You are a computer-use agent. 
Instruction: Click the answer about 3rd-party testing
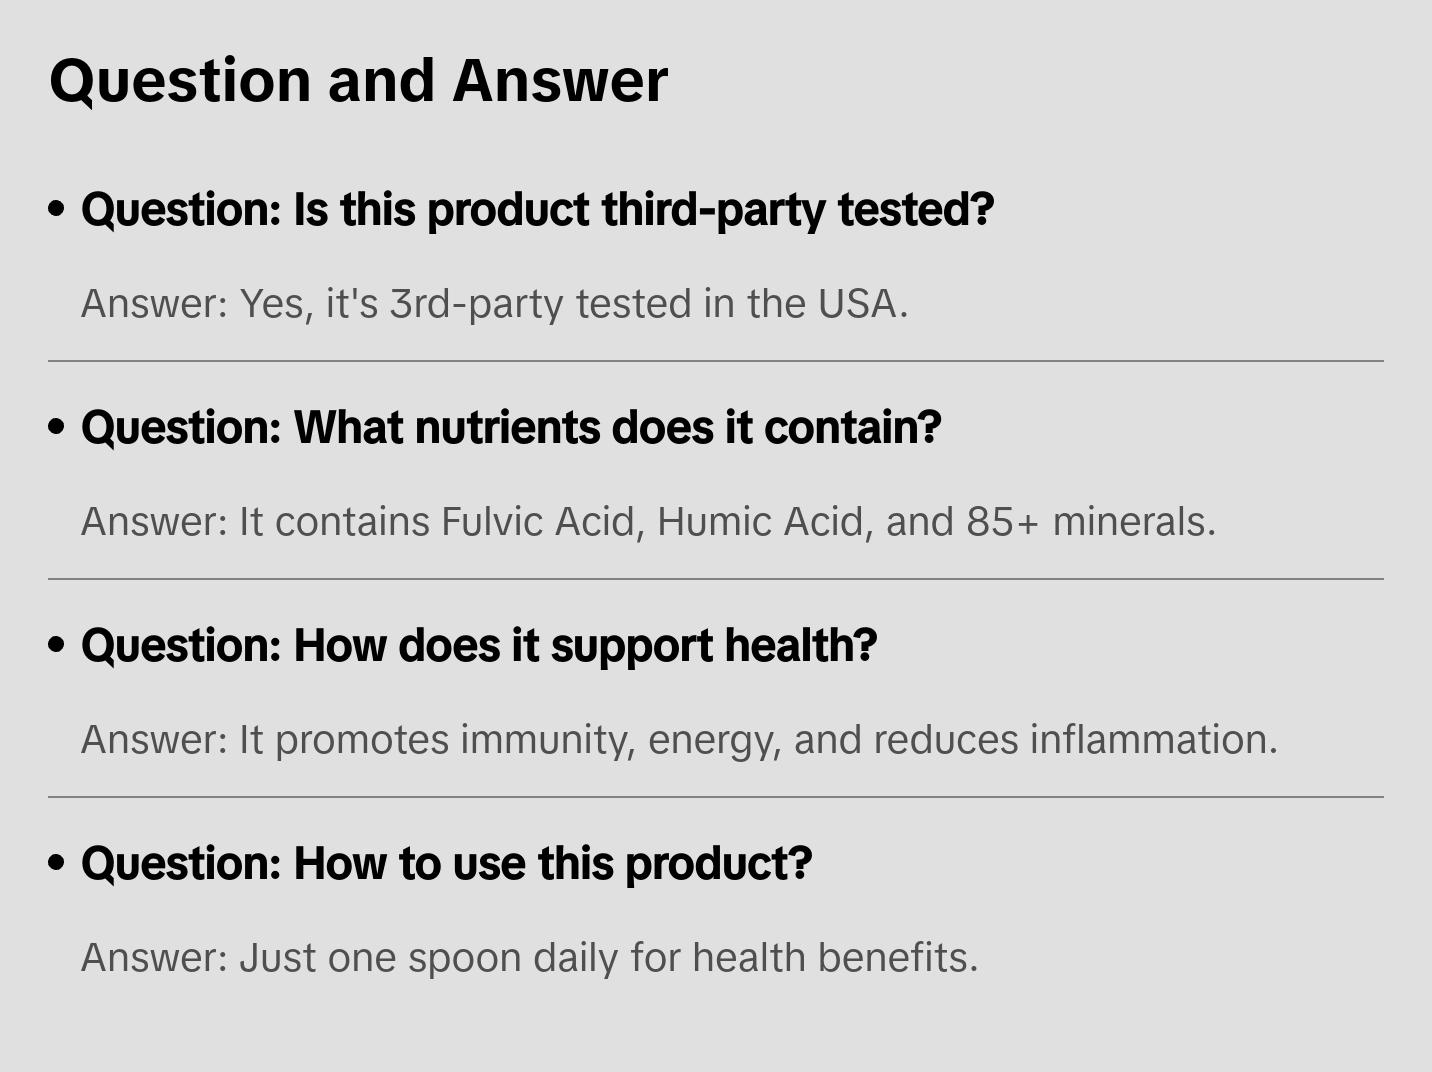[x=494, y=304]
